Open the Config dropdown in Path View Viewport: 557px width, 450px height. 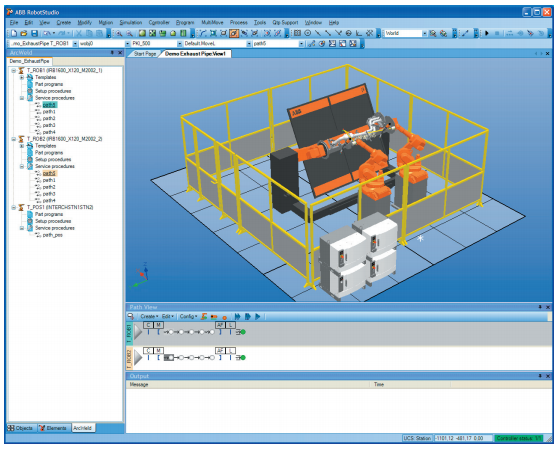pos(188,316)
